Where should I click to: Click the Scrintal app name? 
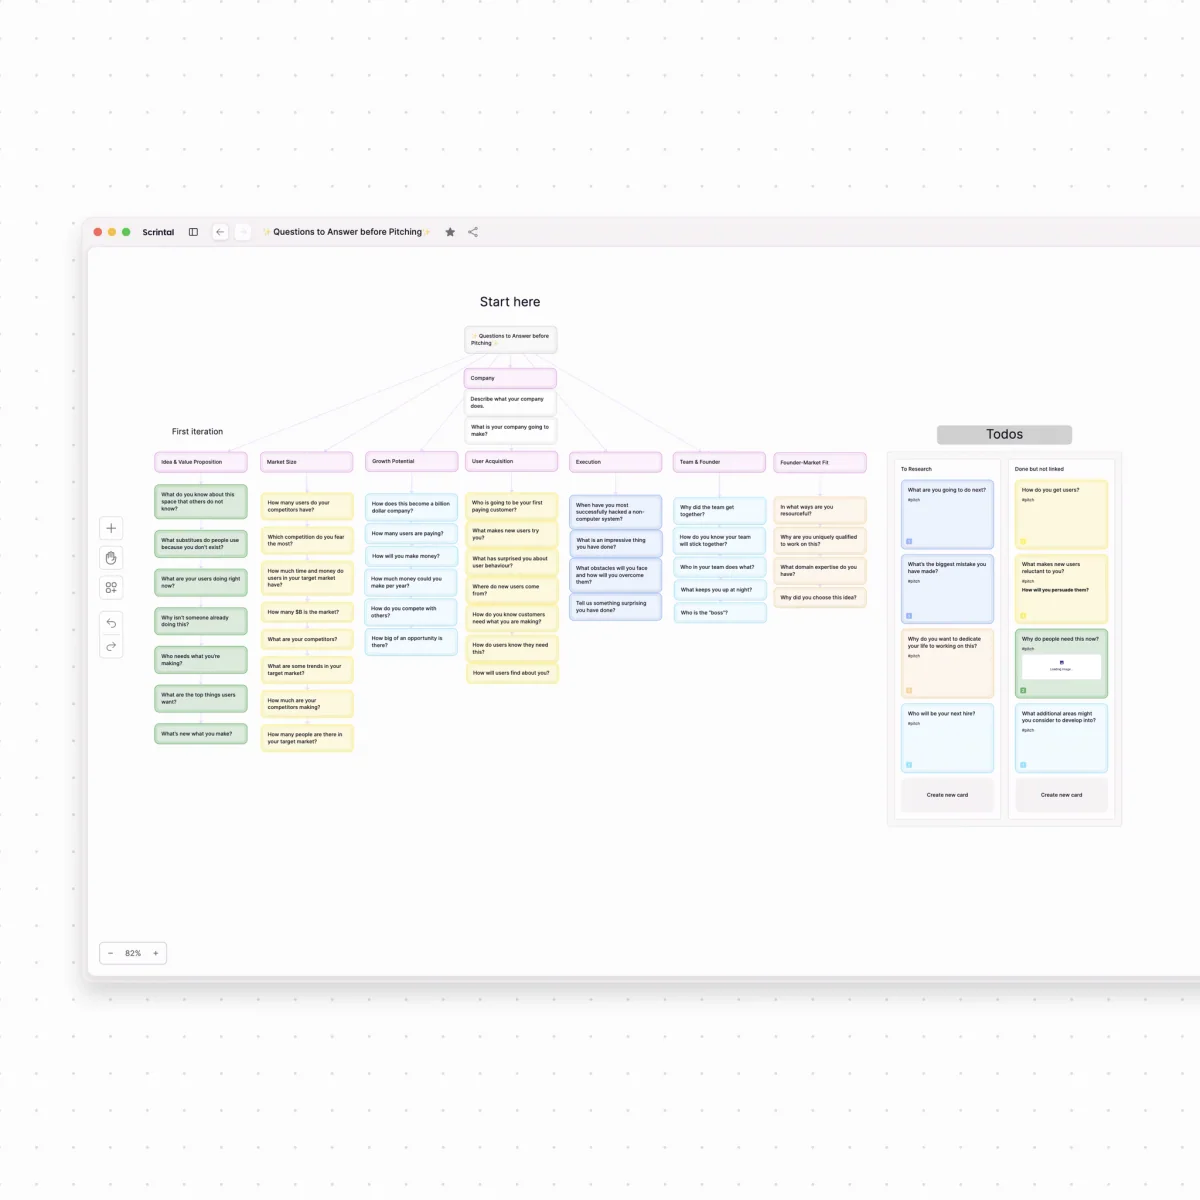[x=158, y=232]
